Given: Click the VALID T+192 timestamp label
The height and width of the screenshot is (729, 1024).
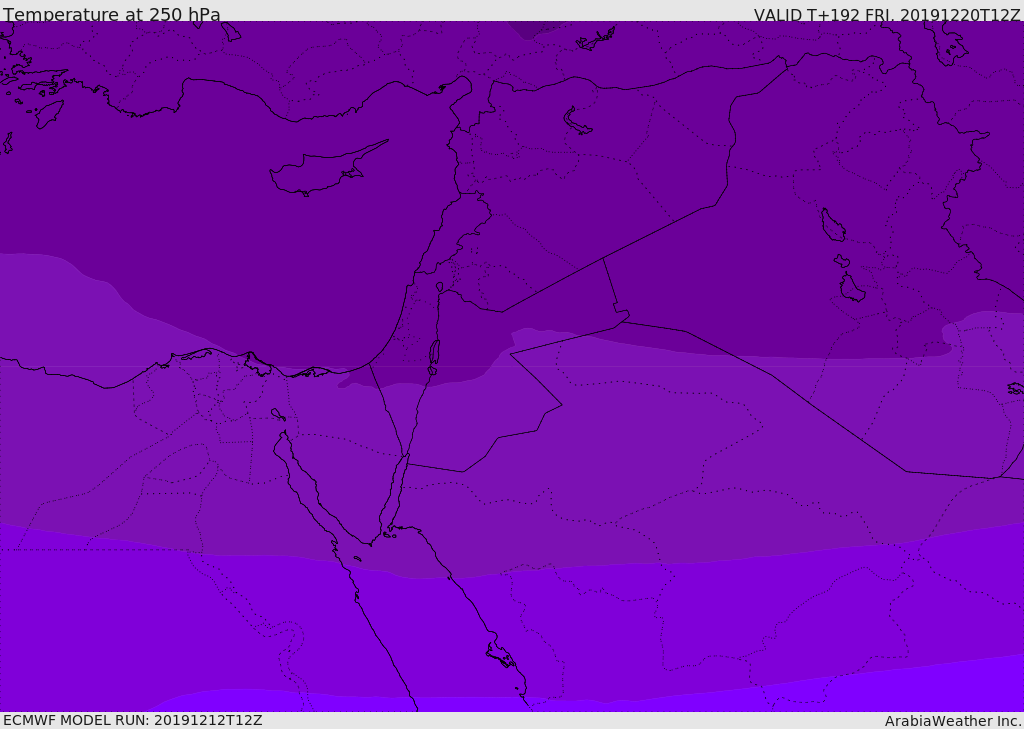Looking at the screenshot, I should click(x=887, y=15).
